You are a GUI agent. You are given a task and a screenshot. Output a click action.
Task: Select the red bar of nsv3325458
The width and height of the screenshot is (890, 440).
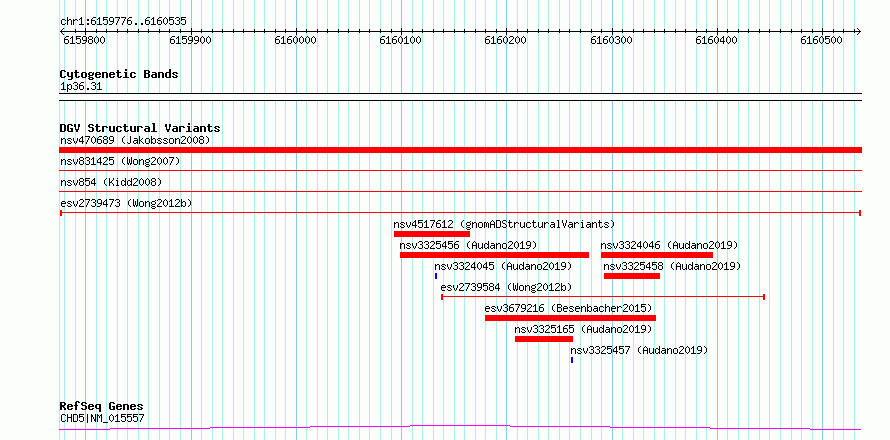click(x=632, y=276)
